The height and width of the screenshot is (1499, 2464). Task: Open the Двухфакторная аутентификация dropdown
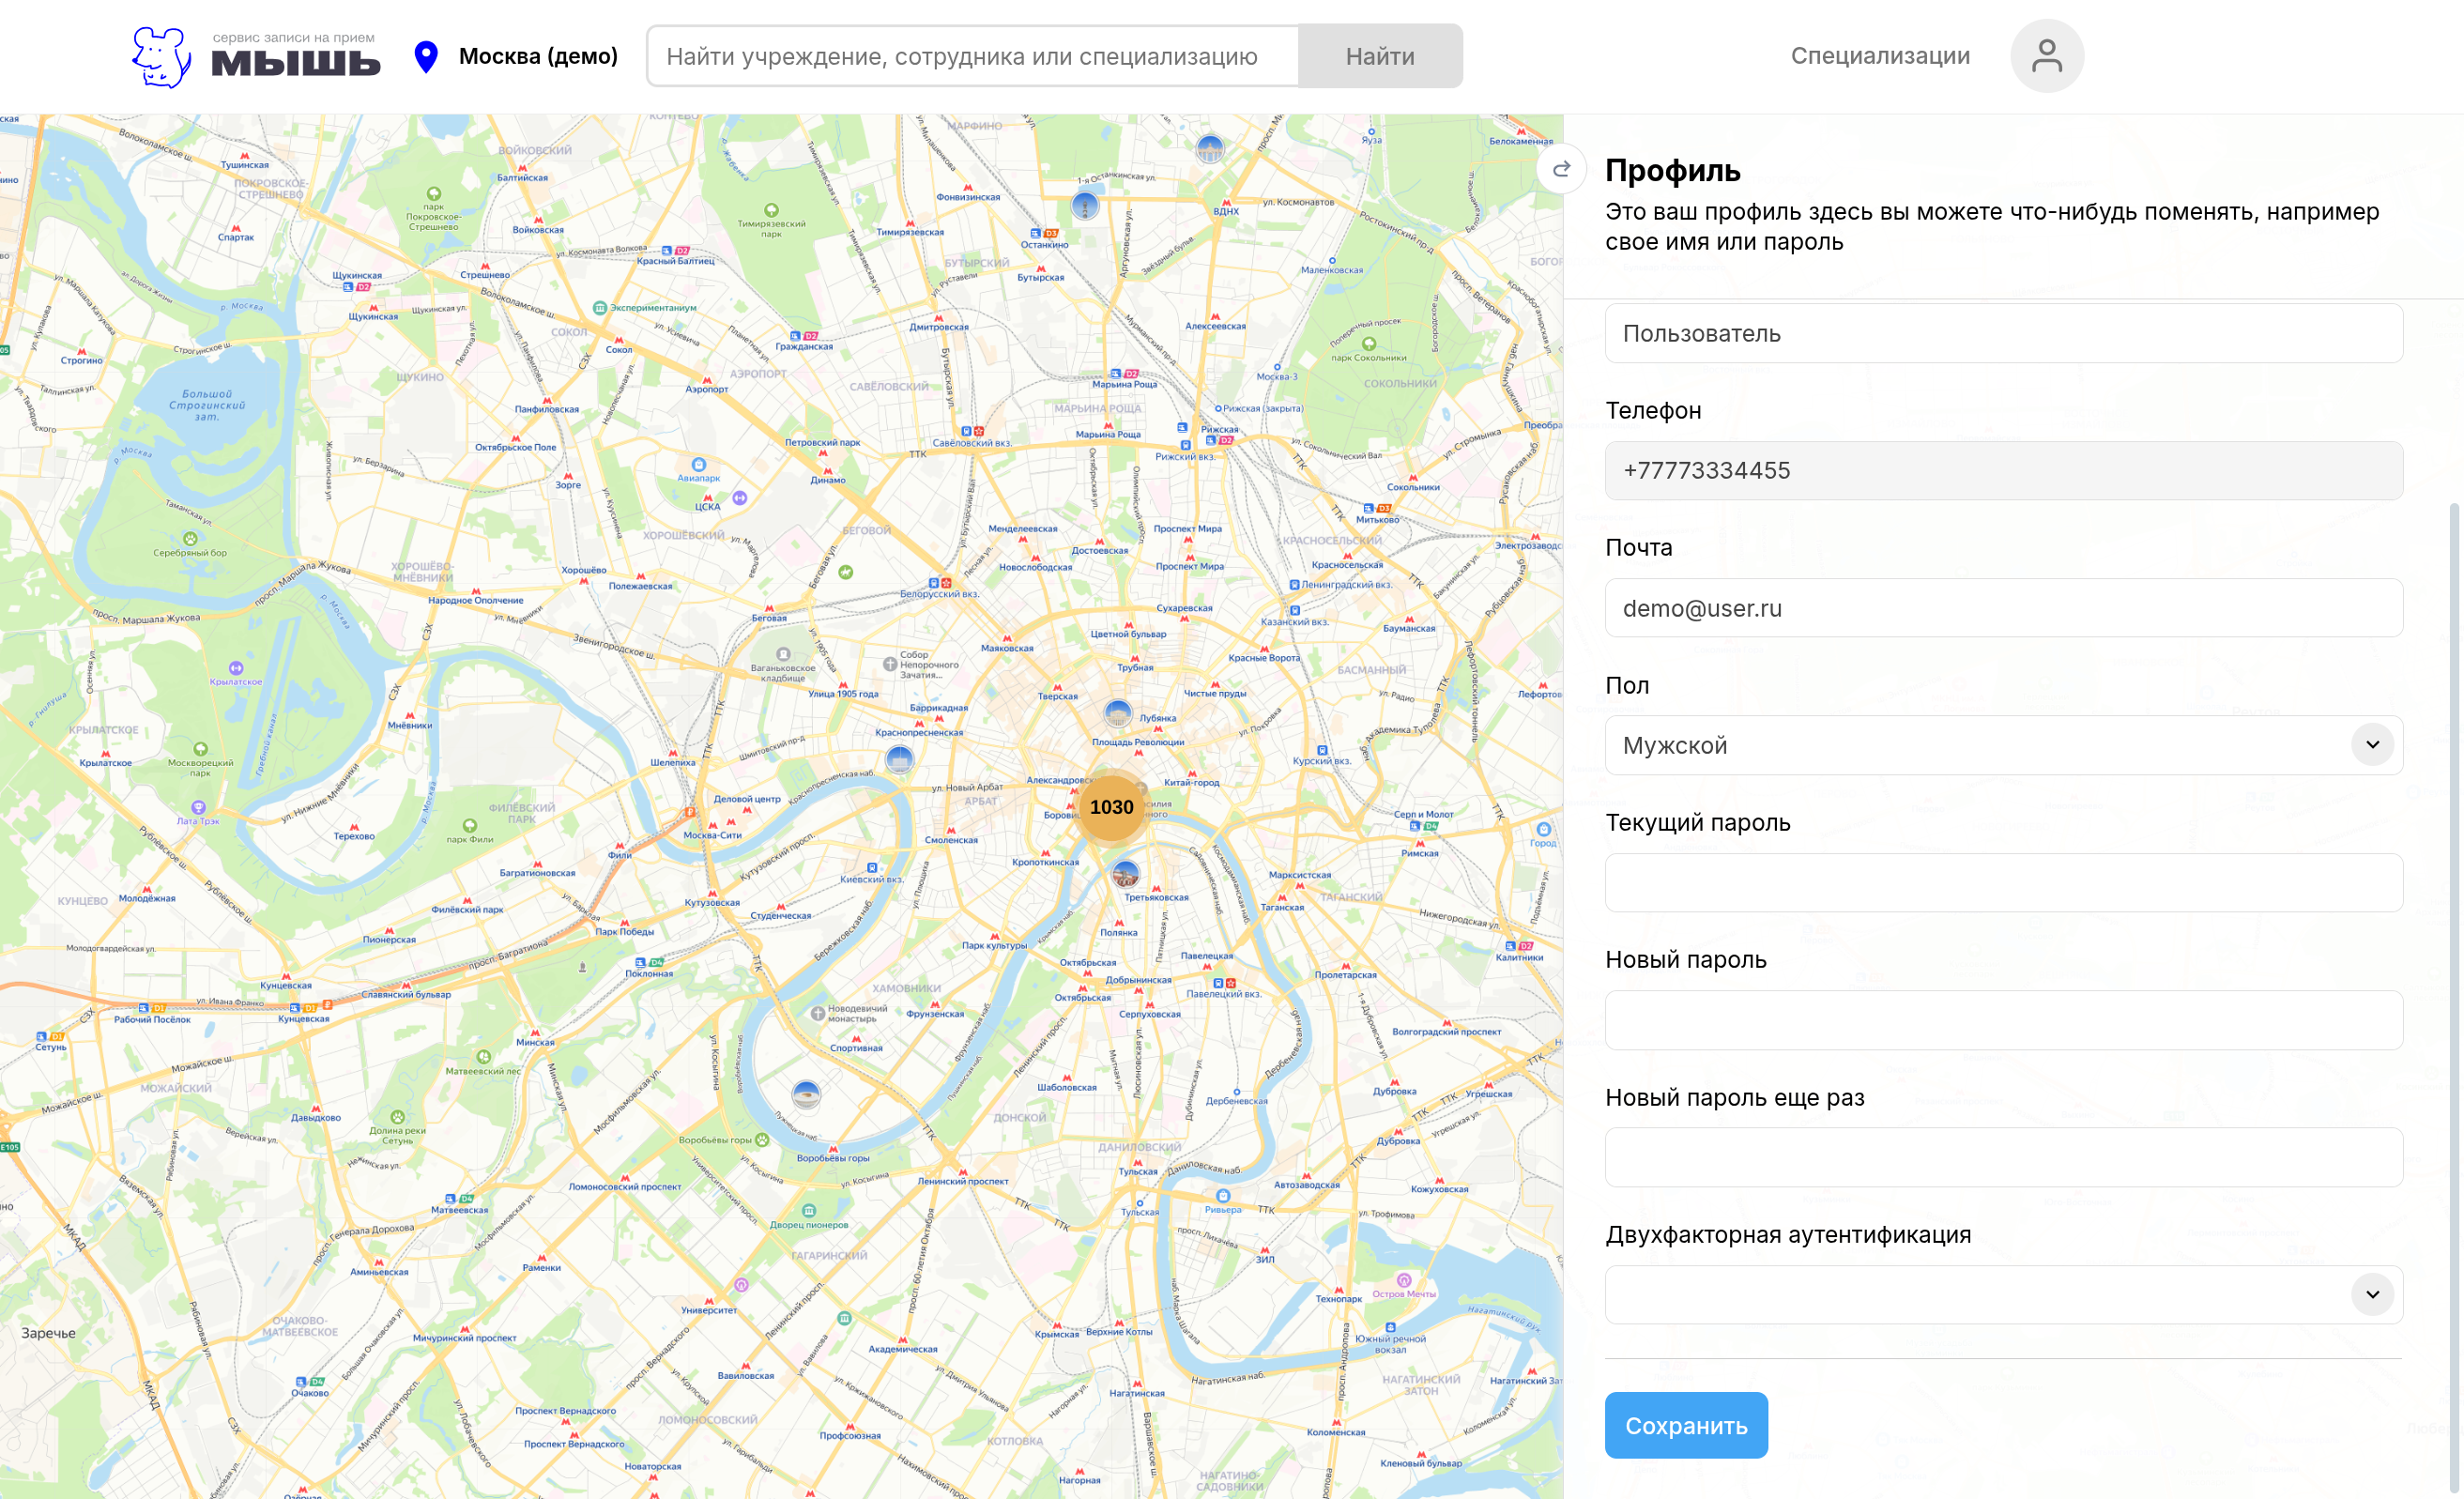[2371, 1295]
